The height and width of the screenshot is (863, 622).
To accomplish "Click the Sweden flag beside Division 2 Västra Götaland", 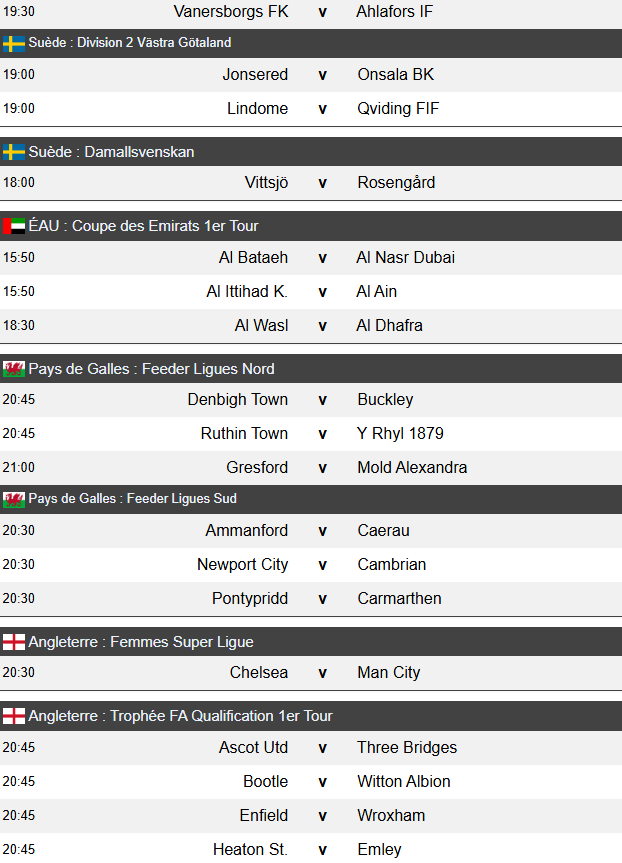I will tap(14, 43).
